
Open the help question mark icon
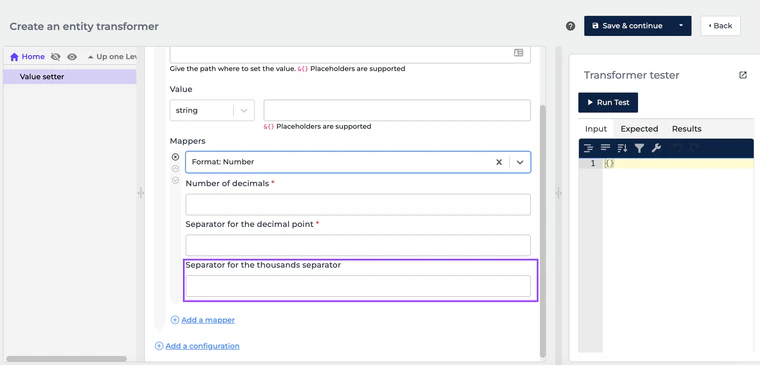pyautogui.click(x=570, y=26)
